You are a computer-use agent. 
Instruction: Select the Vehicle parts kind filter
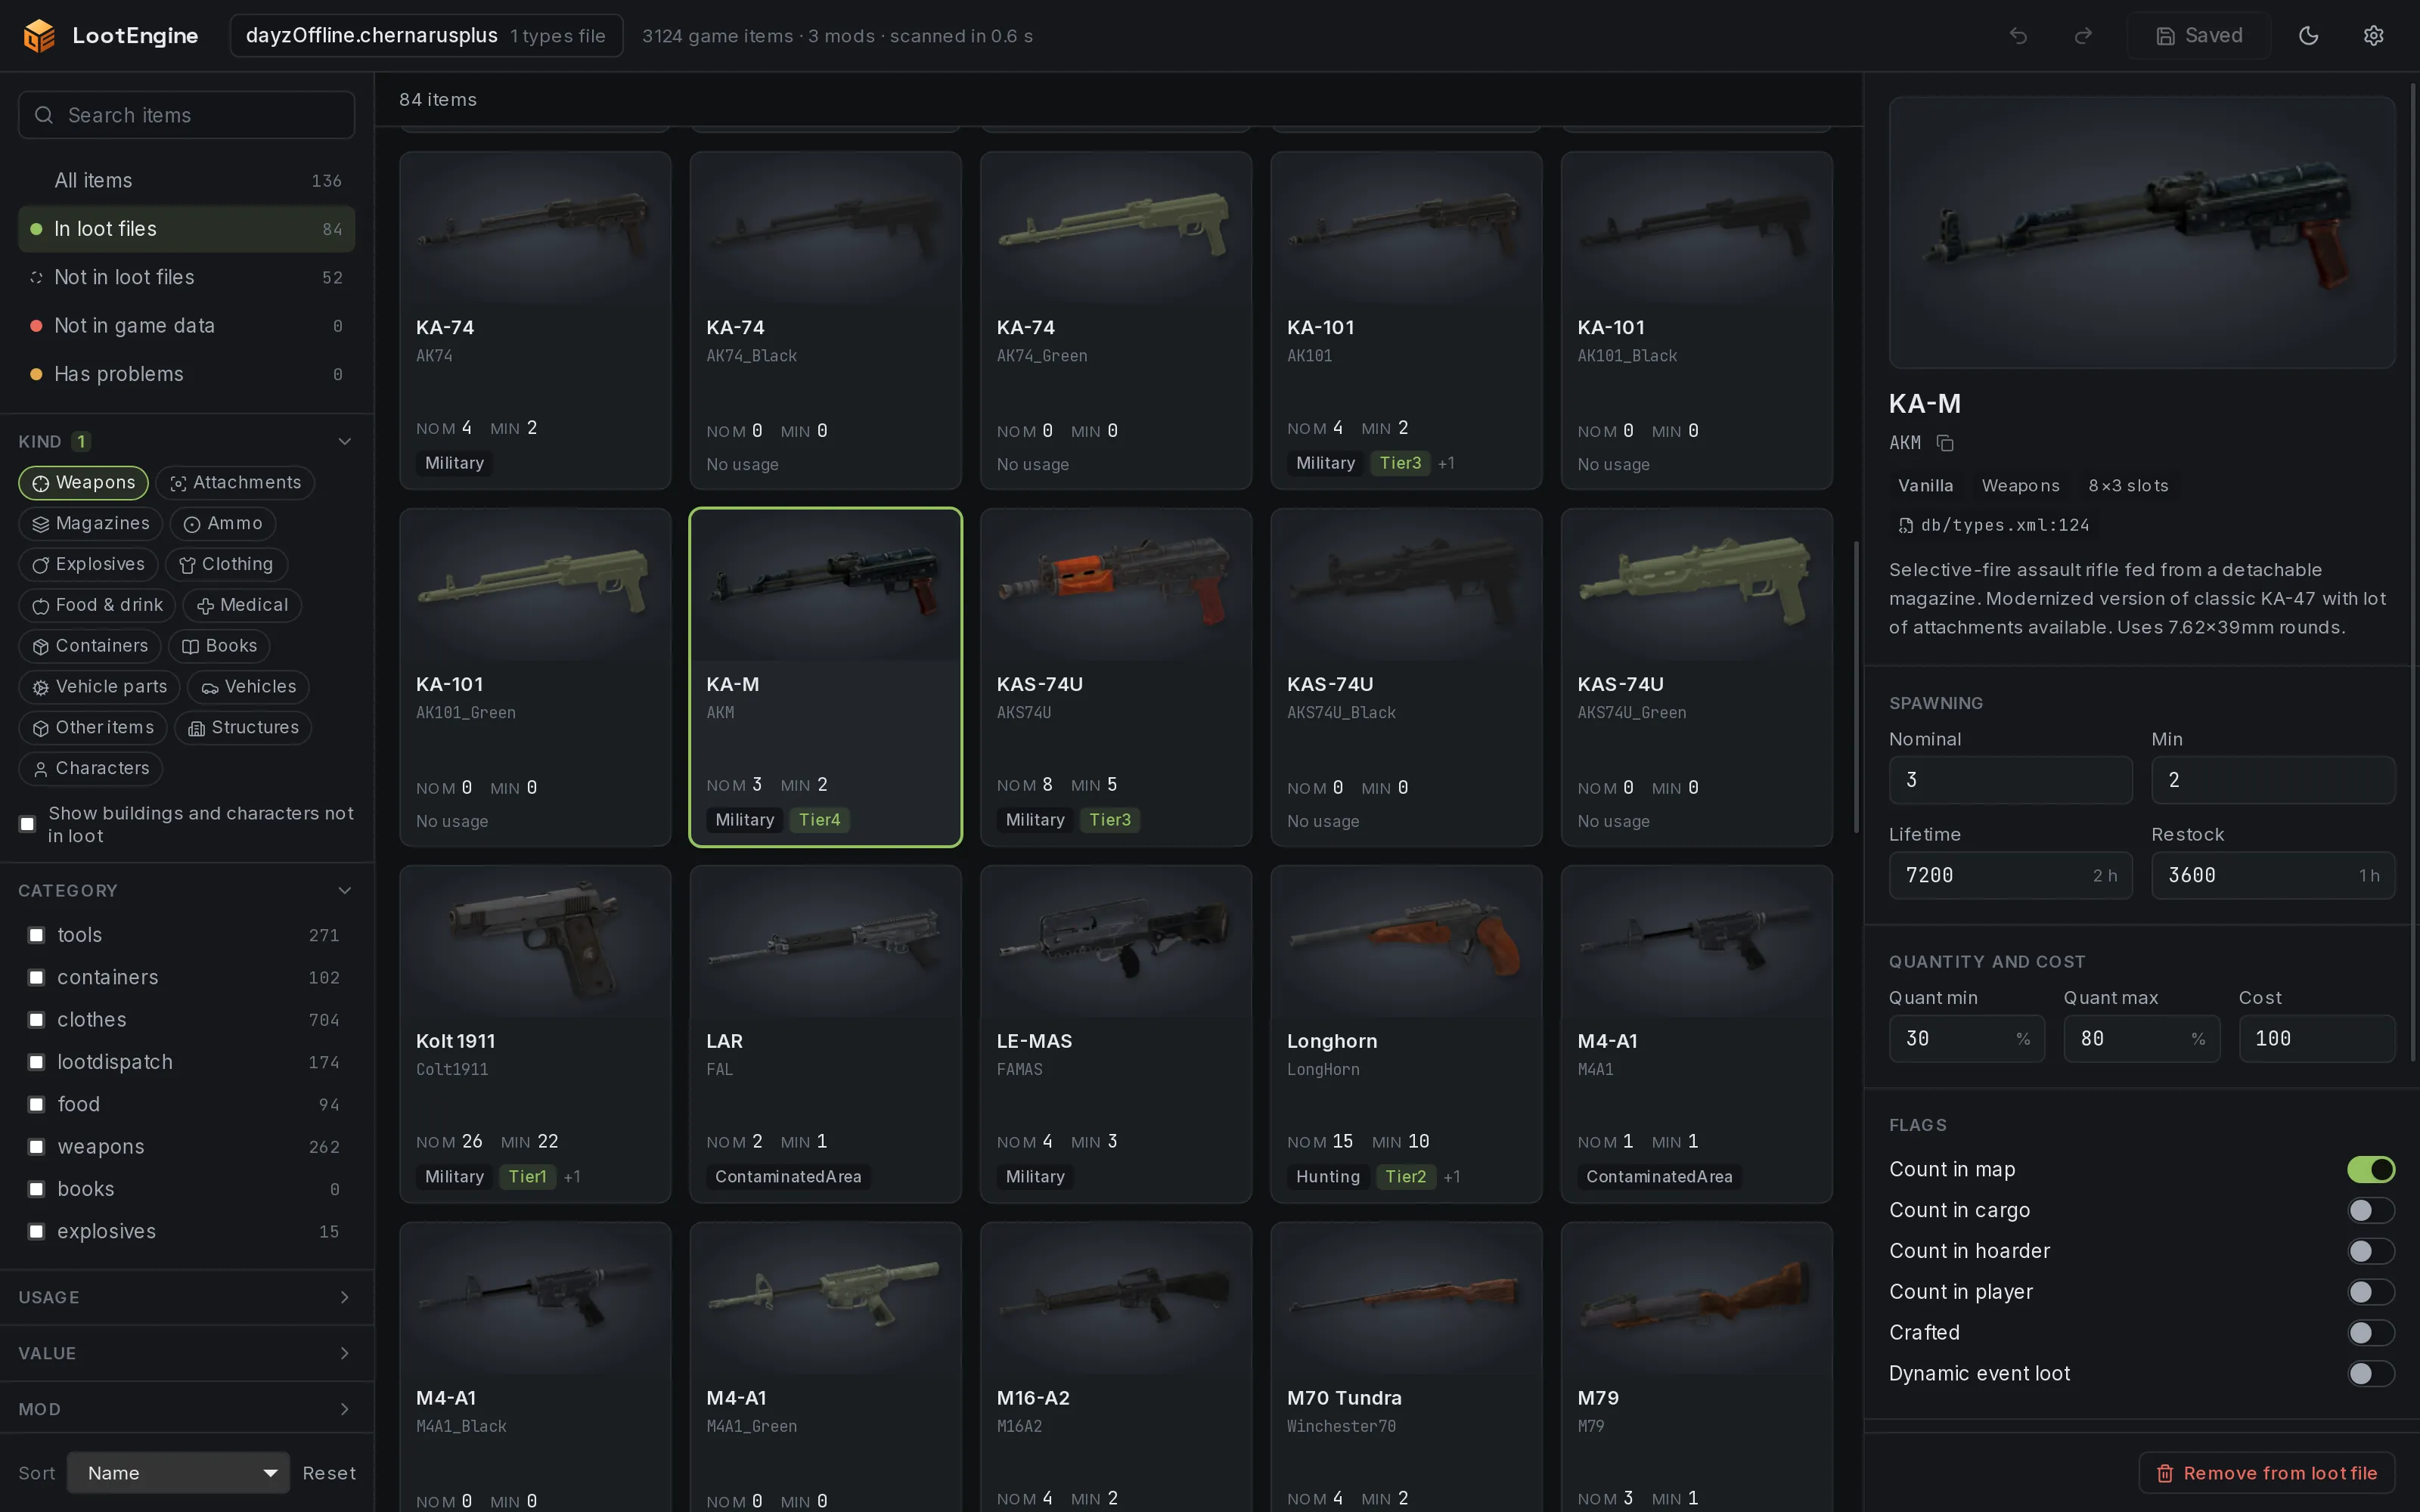100,687
